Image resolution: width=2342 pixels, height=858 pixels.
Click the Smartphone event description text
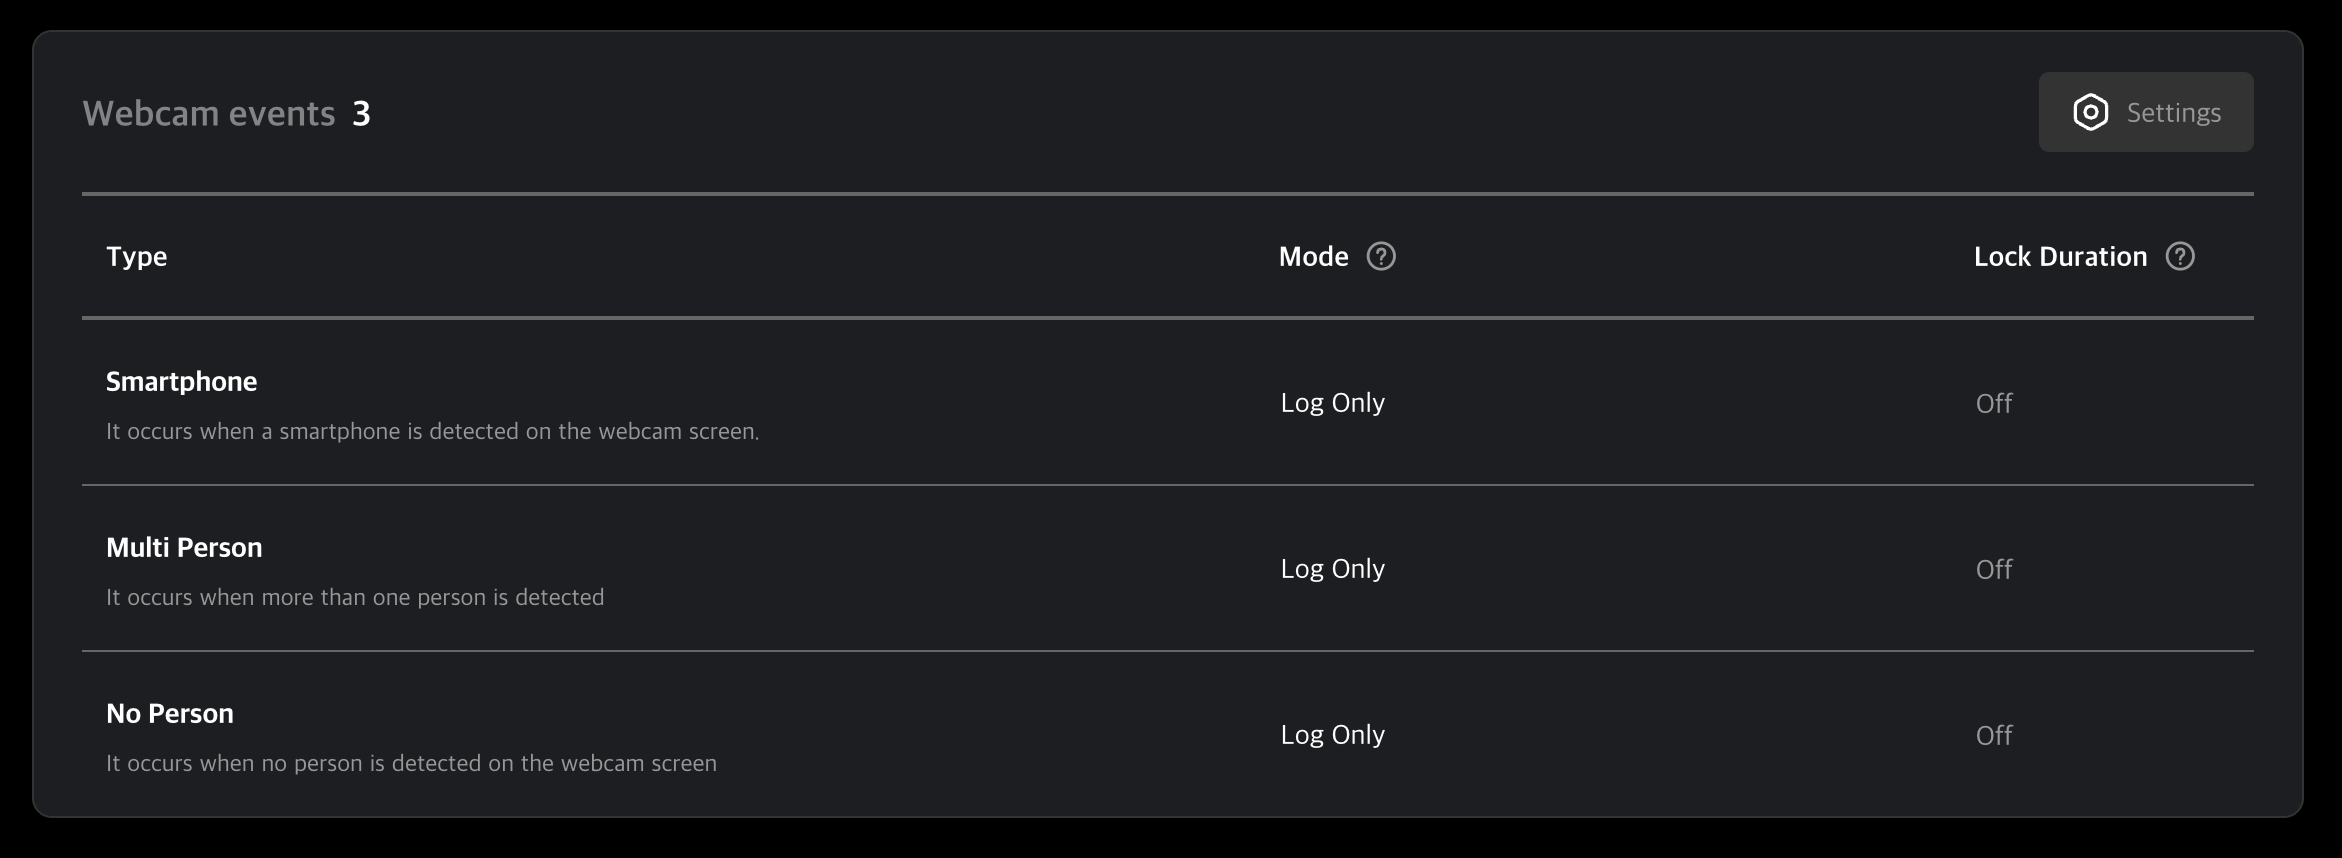pos(432,432)
